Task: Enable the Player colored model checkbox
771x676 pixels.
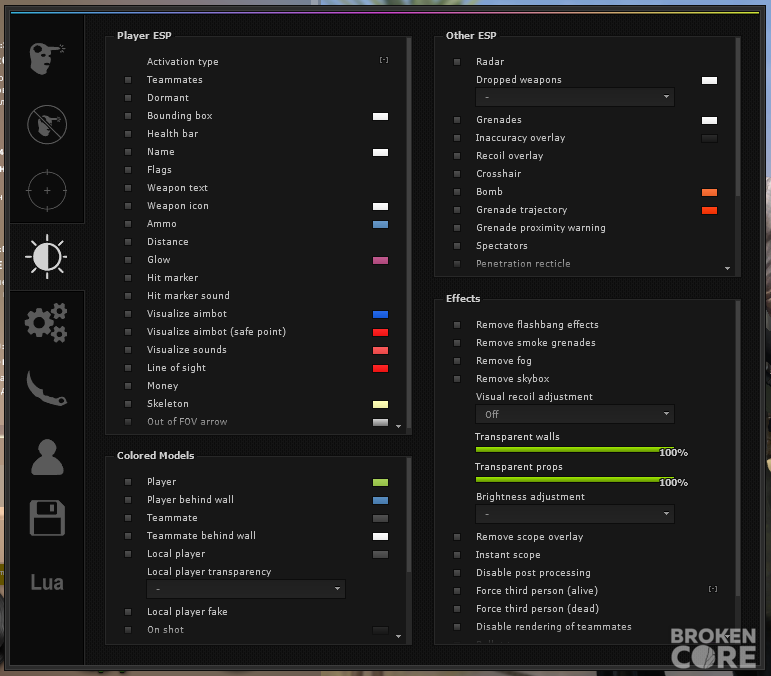Action: coord(128,482)
